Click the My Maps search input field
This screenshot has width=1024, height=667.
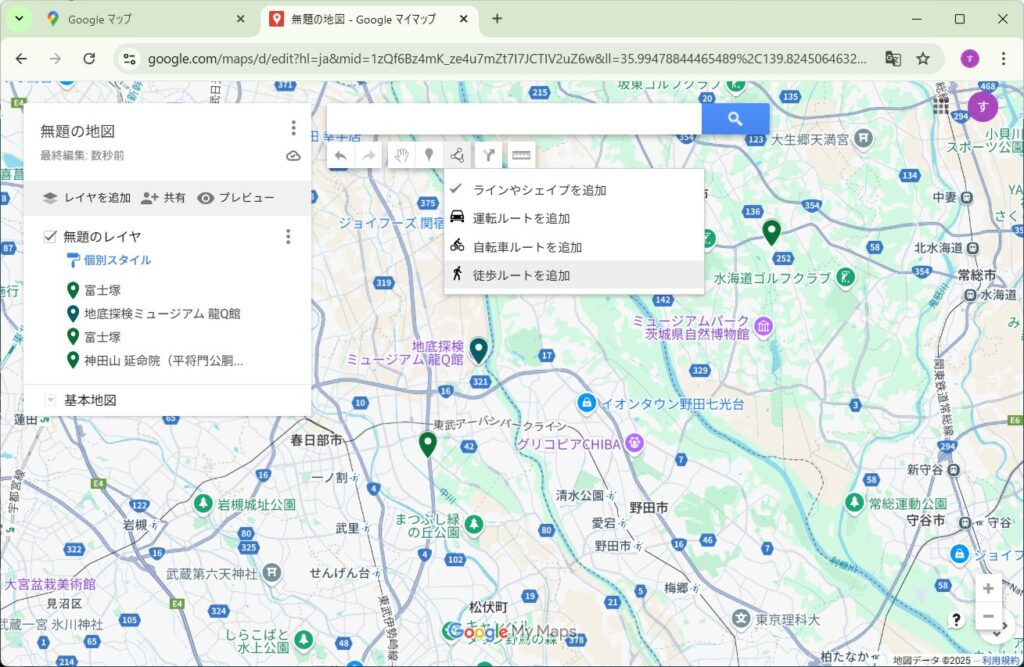[x=515, y=119]
